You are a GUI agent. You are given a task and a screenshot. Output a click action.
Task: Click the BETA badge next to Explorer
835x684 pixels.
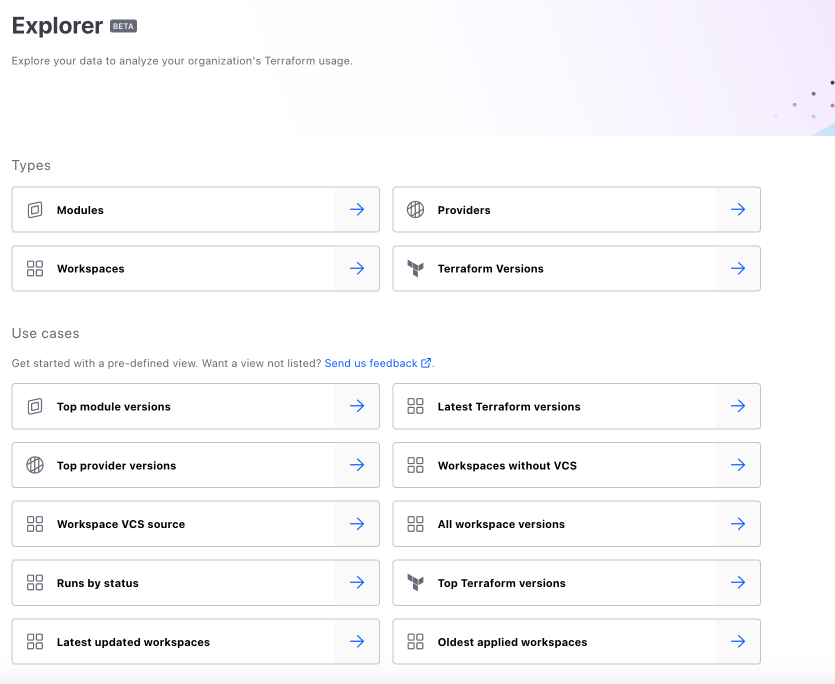pos(123,26)
